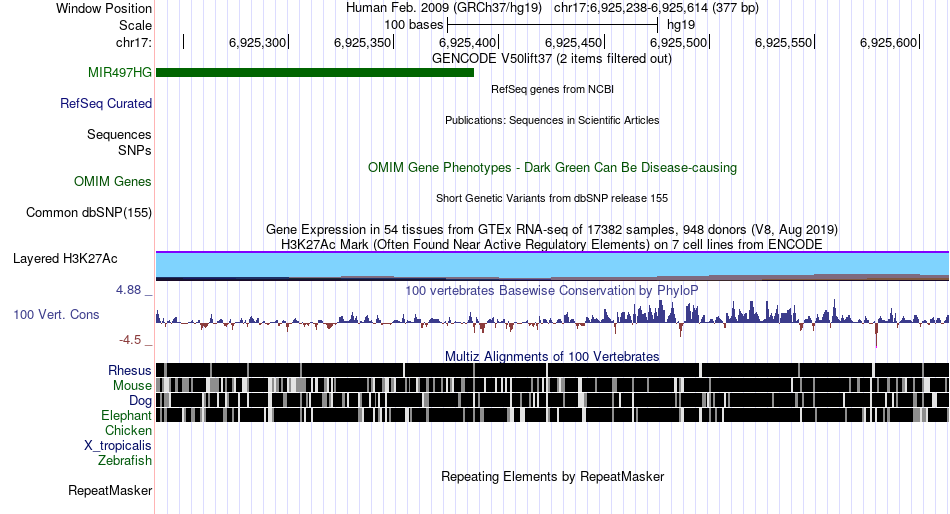Image resolution: width=950 pixels, height=514 pixels.
Task: Click the chr17: ruler label
Action: (134, 42)
